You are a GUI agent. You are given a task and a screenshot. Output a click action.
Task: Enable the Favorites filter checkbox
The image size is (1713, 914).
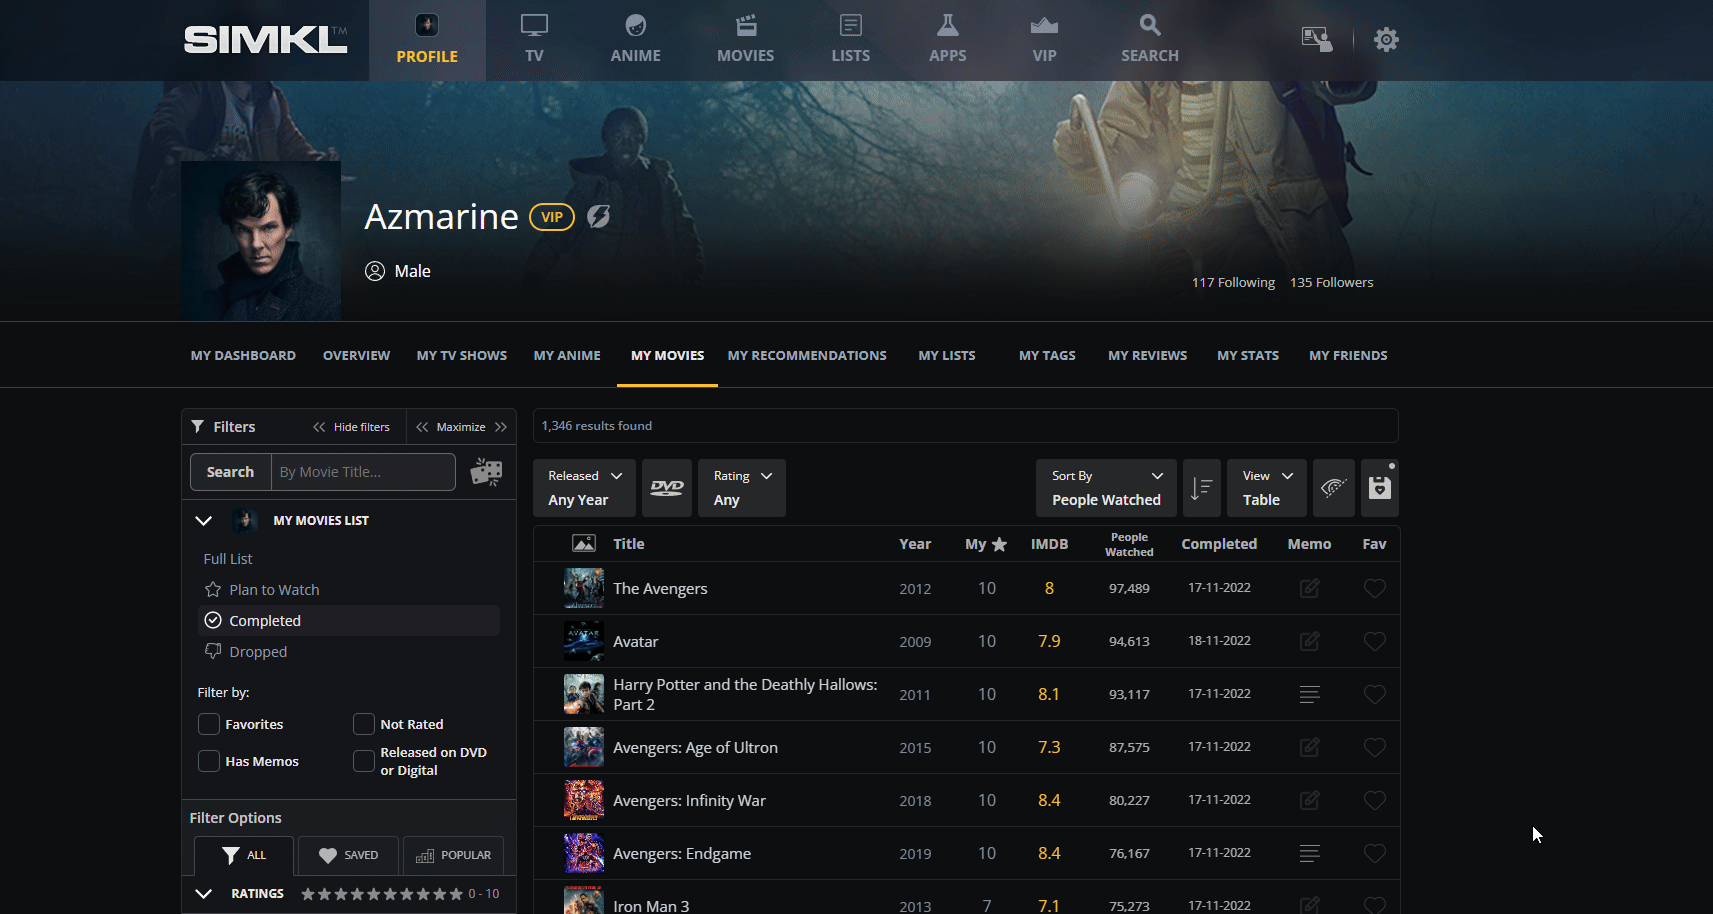click(x=209, y=724)
